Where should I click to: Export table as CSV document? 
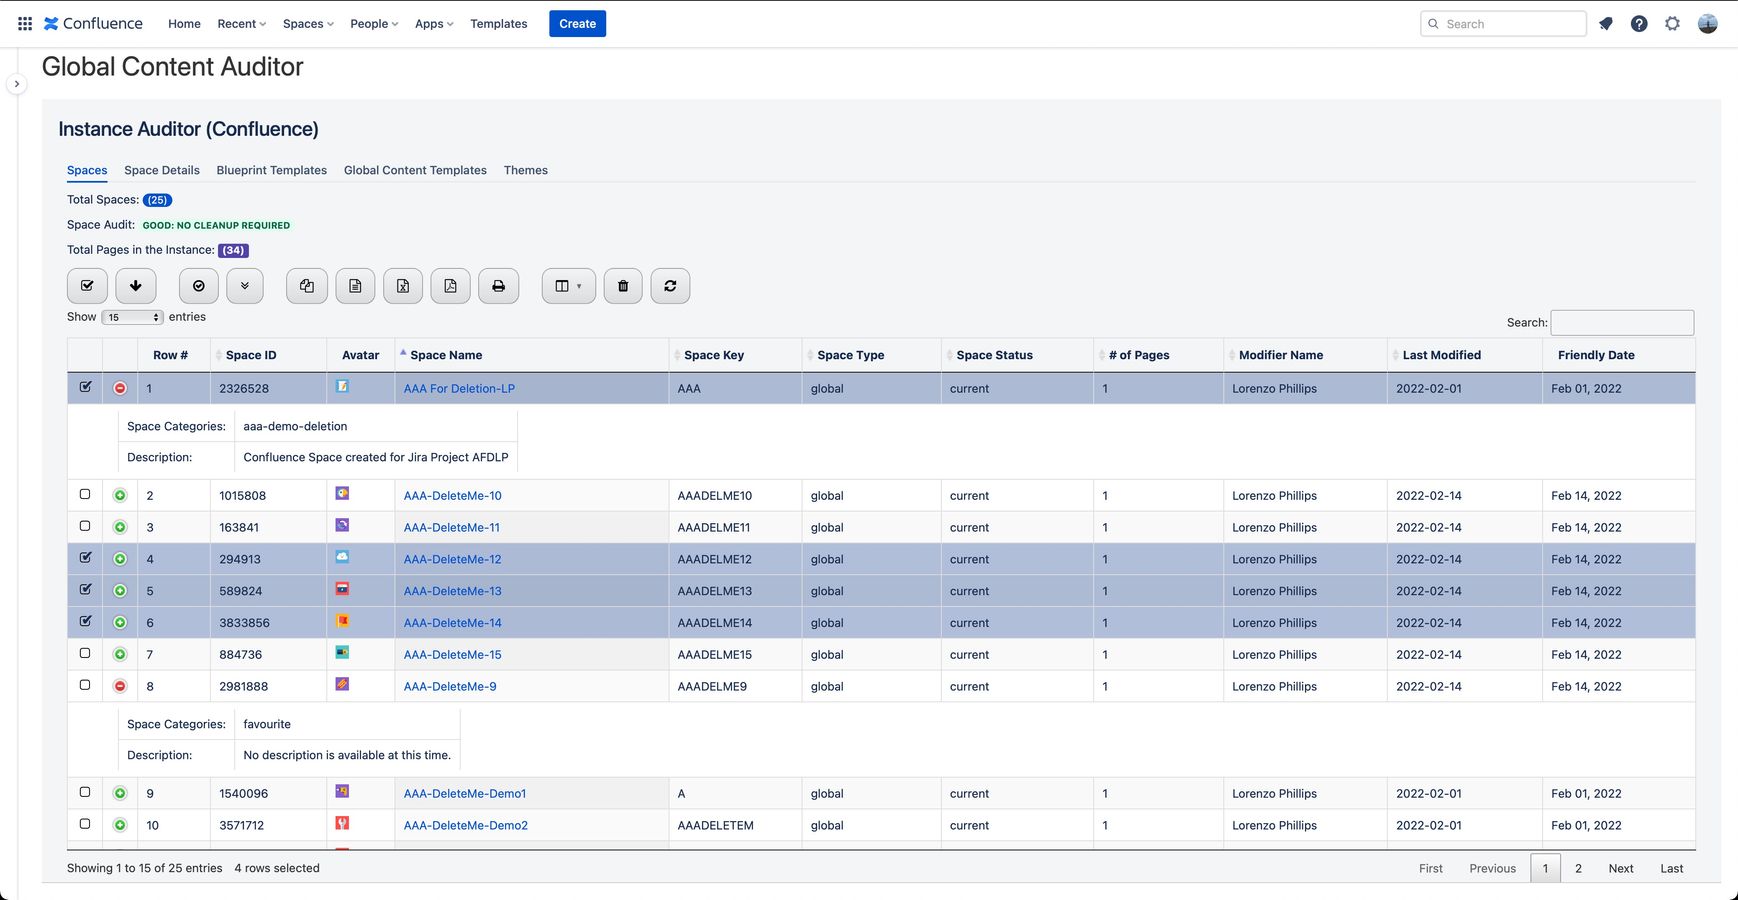pos(355,286)
